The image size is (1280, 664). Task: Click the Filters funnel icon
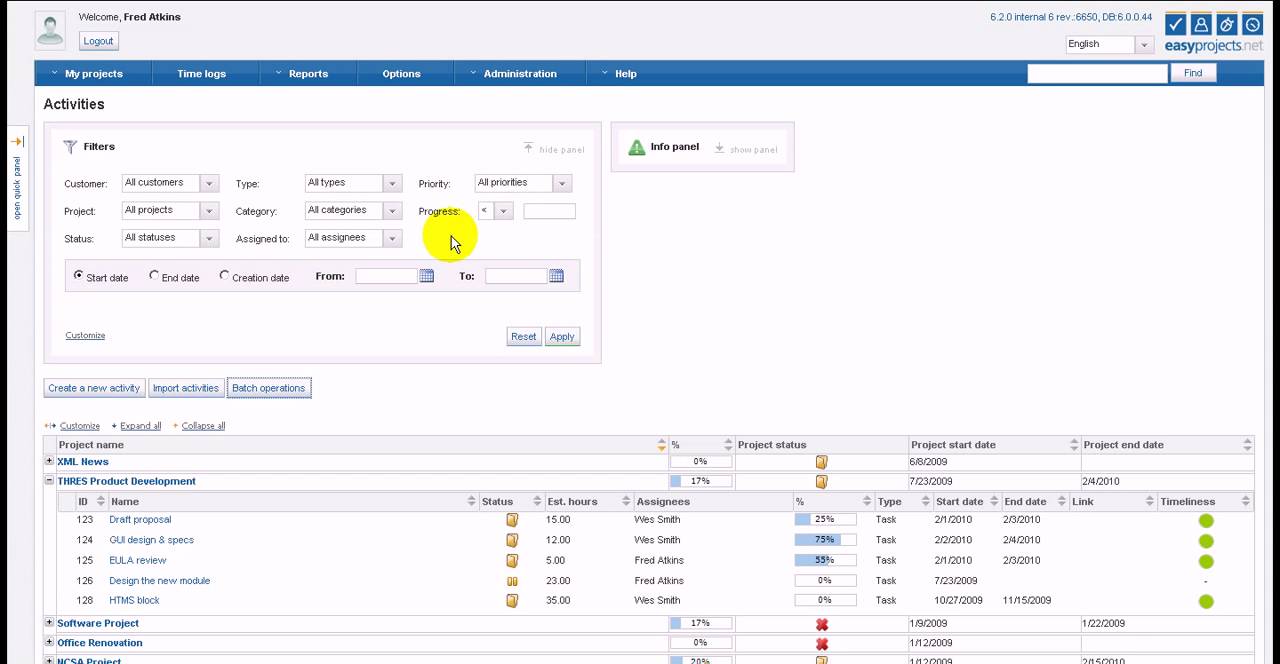tap(70, 147)
